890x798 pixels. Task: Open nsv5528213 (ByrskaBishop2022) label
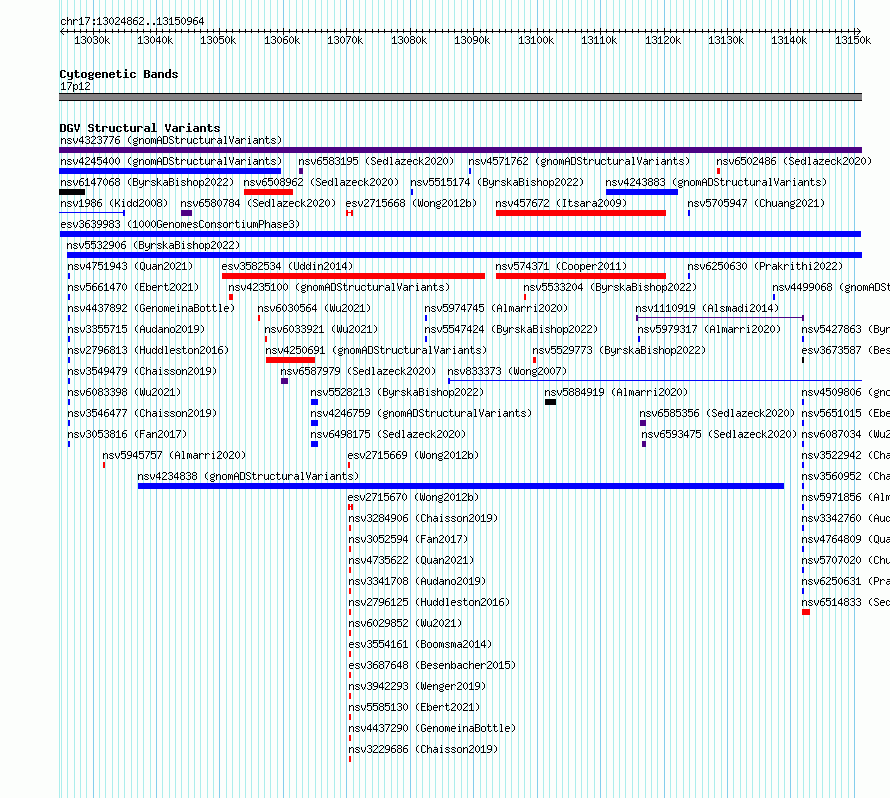pos(397,392)
